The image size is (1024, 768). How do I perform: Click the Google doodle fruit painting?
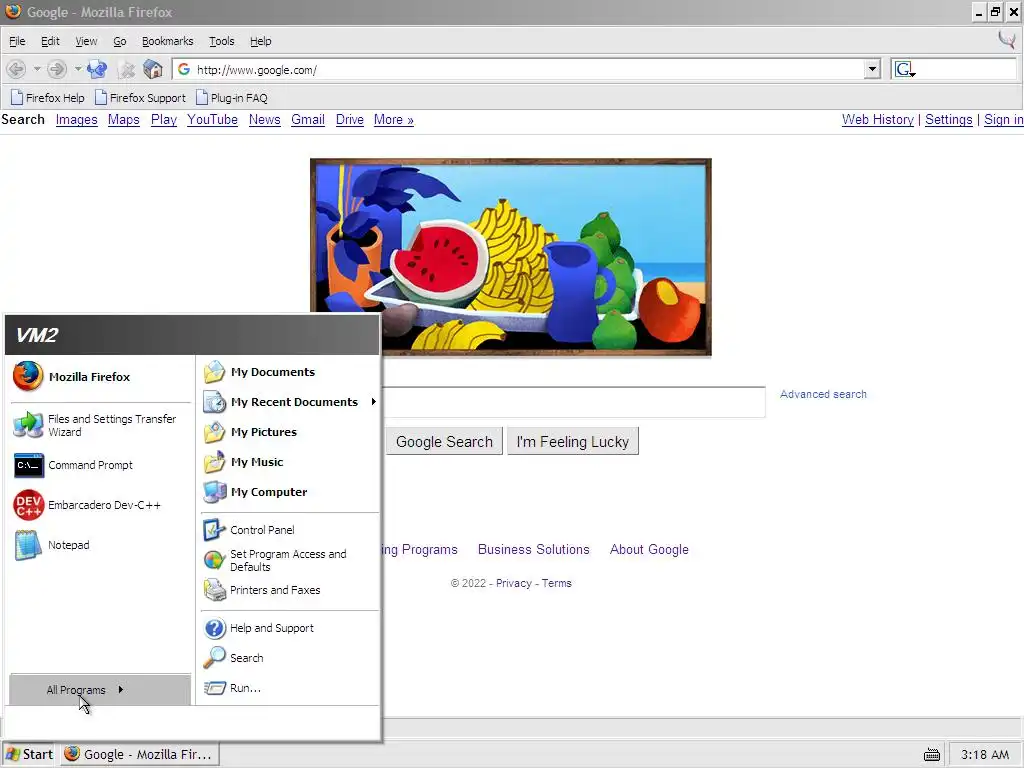pyautogui.click(x=511, y=257)
